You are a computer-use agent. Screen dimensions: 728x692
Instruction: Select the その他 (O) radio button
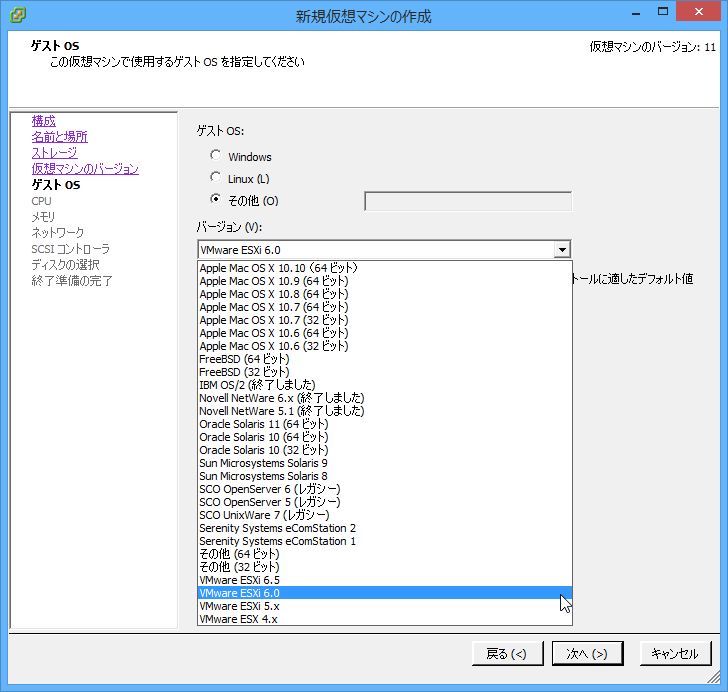click(x=215, y=199)
